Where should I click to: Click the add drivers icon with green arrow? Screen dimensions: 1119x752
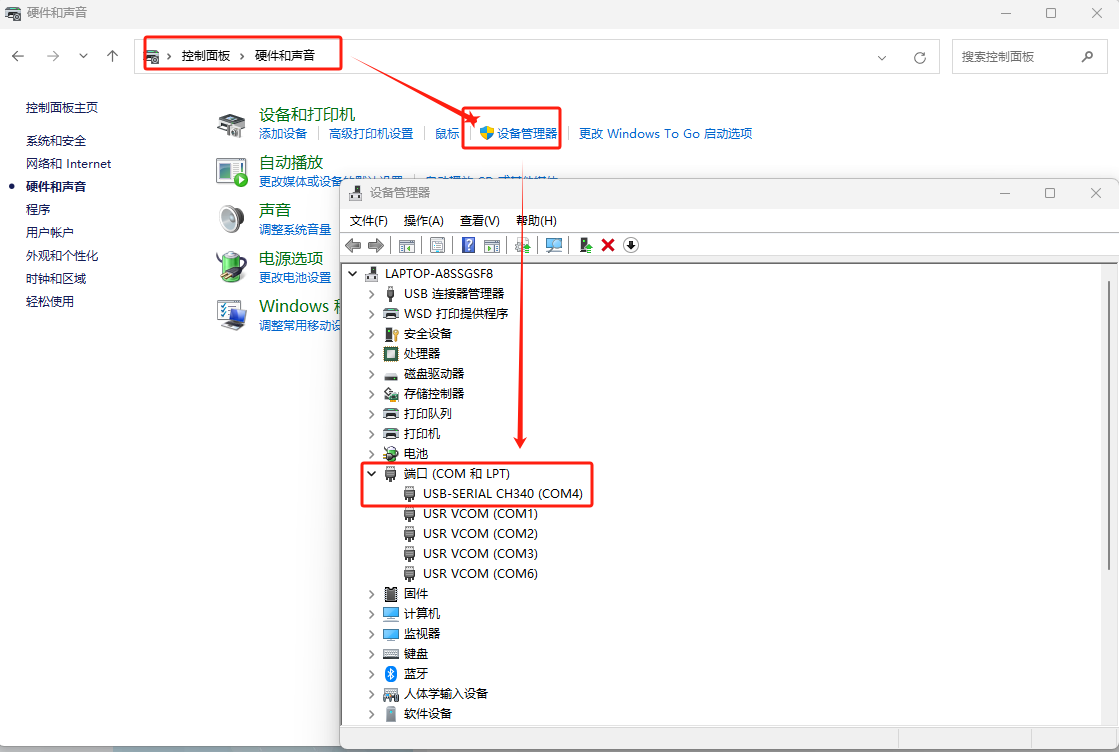point(585,245)
